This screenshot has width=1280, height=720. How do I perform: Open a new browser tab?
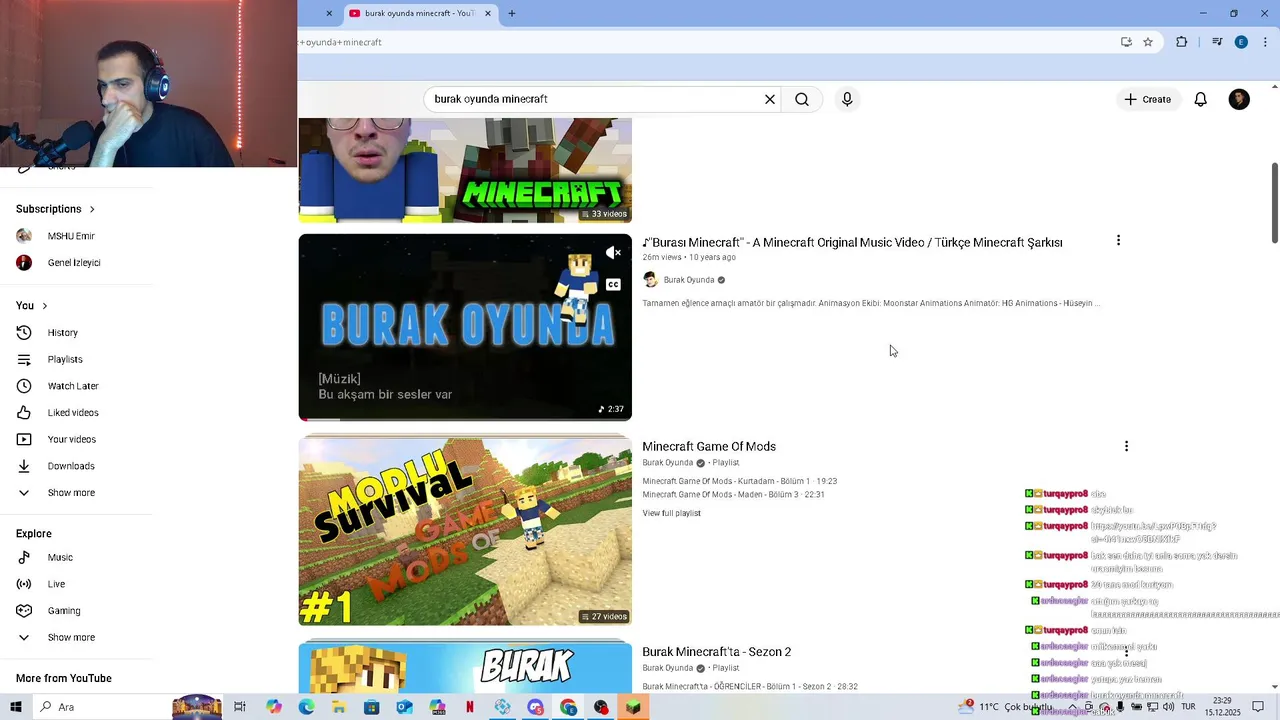pyautogui.click(x=512, y=13)
